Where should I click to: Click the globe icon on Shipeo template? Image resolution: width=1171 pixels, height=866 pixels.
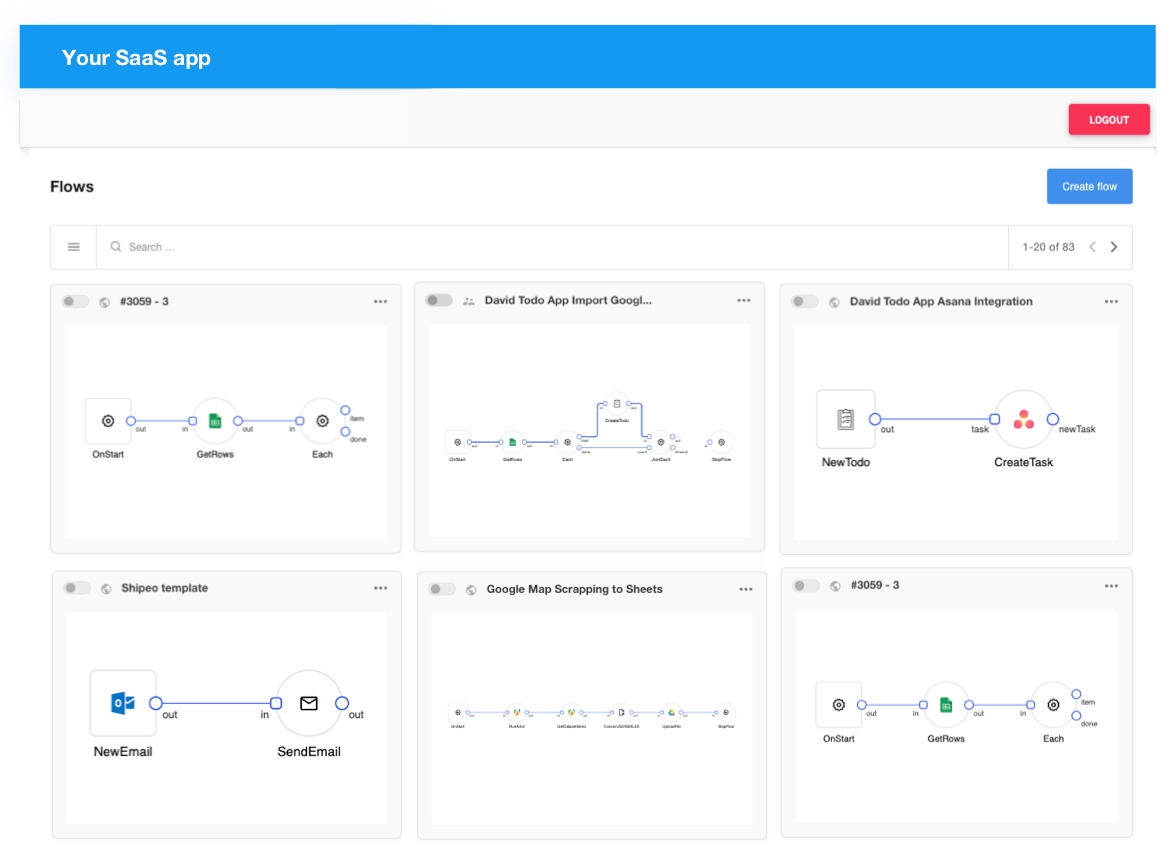[x=106, y=589]
